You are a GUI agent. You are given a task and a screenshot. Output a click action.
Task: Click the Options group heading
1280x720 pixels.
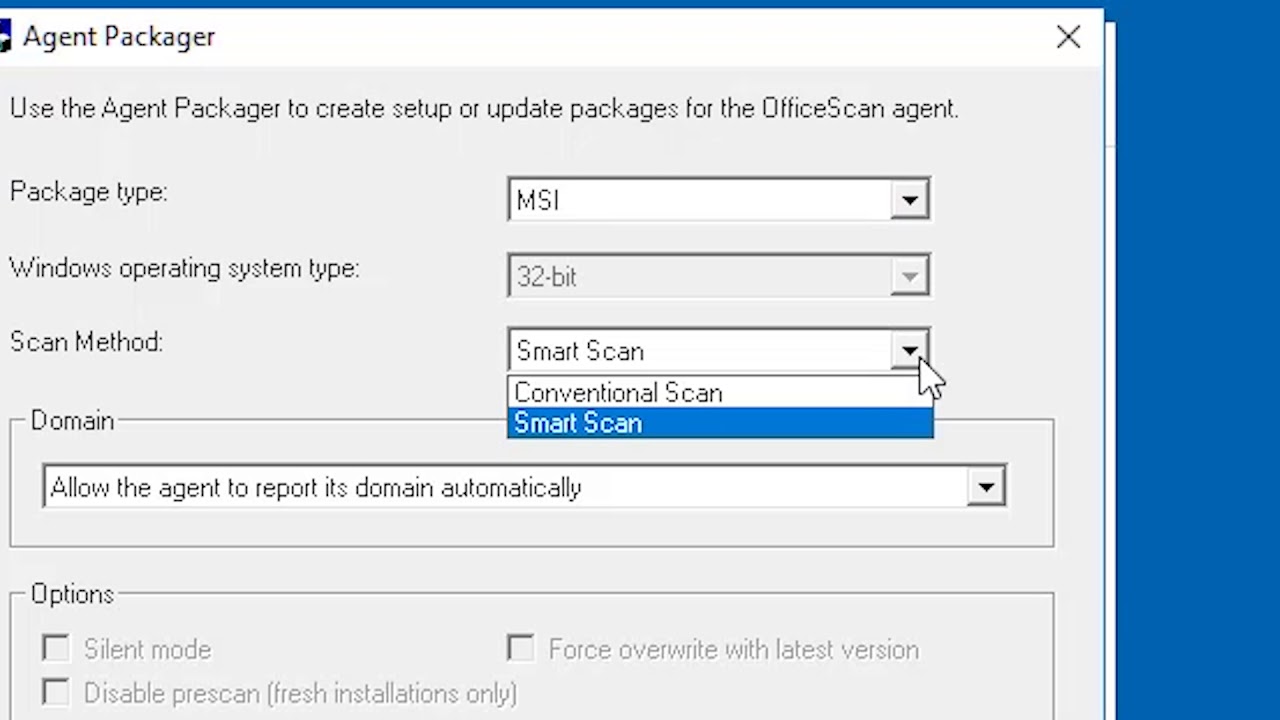click(x=72, y=594)
